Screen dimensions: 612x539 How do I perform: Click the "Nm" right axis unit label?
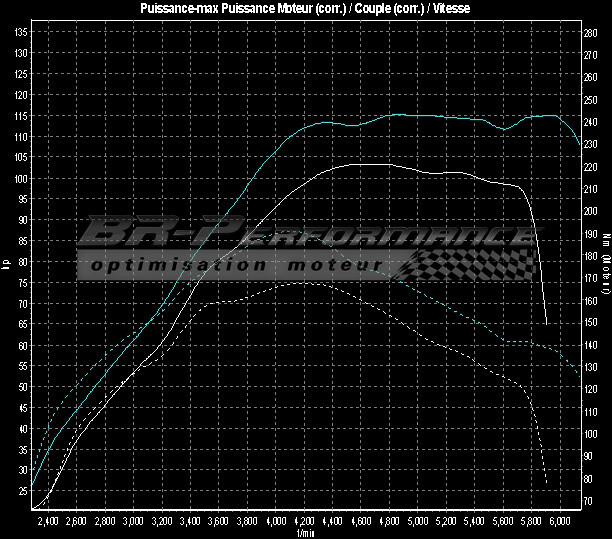(605, 240)
